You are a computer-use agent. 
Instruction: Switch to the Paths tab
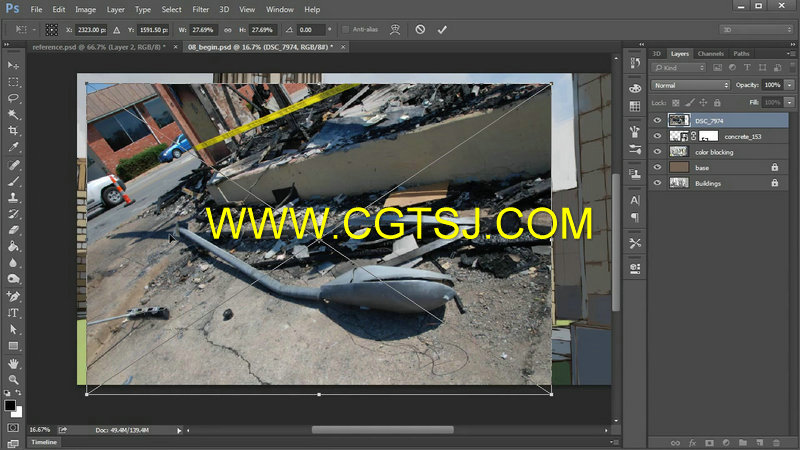741,54
